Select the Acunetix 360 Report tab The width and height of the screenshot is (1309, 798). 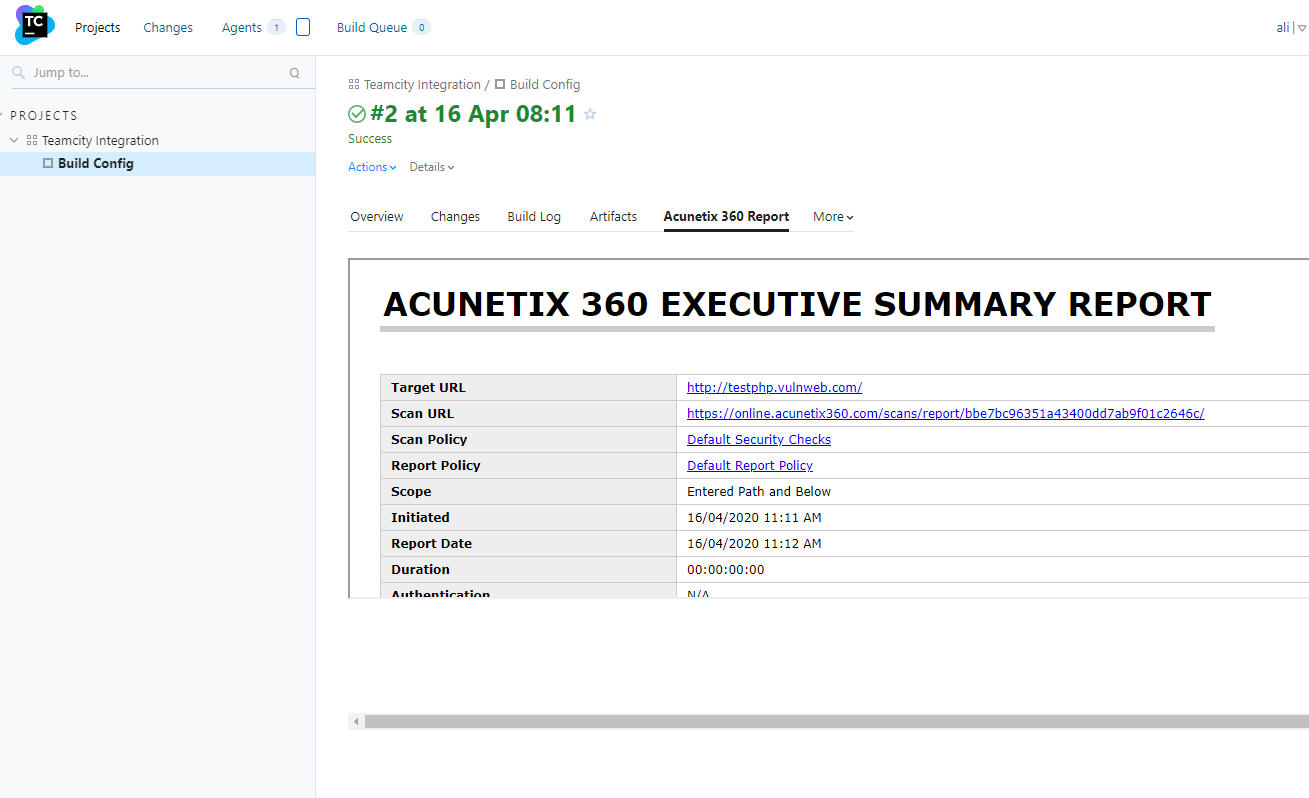(x=726, y=217)
